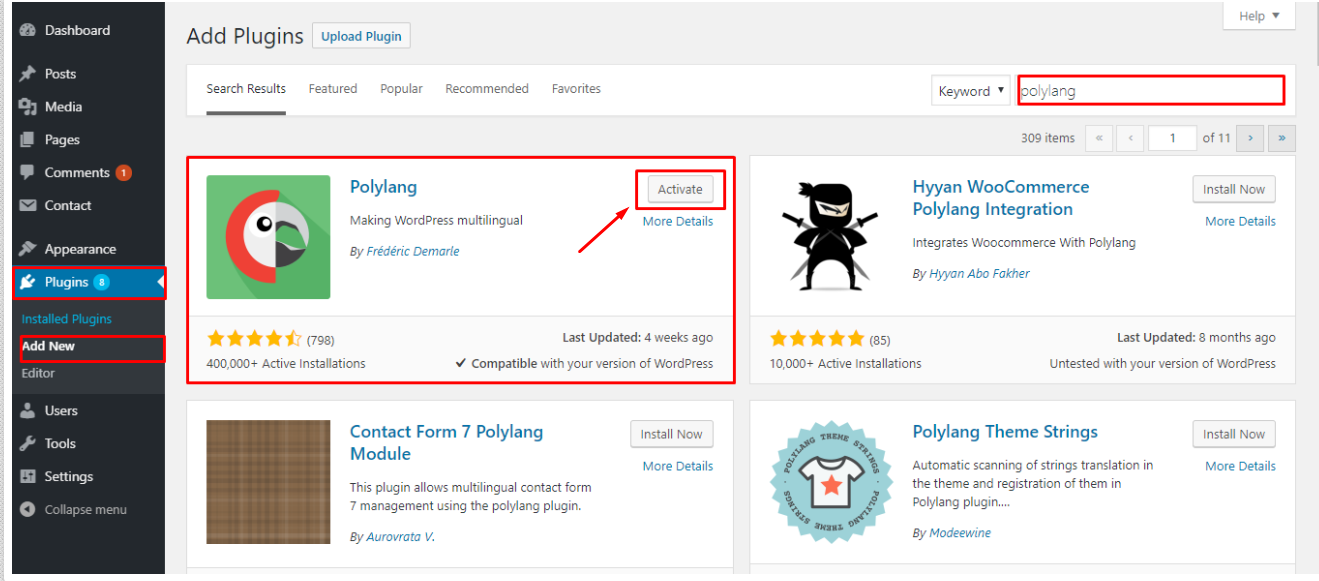Click the Collapse menu arrow icon
The height and width of the screenshot is (581, 1319).
point(28,510)
